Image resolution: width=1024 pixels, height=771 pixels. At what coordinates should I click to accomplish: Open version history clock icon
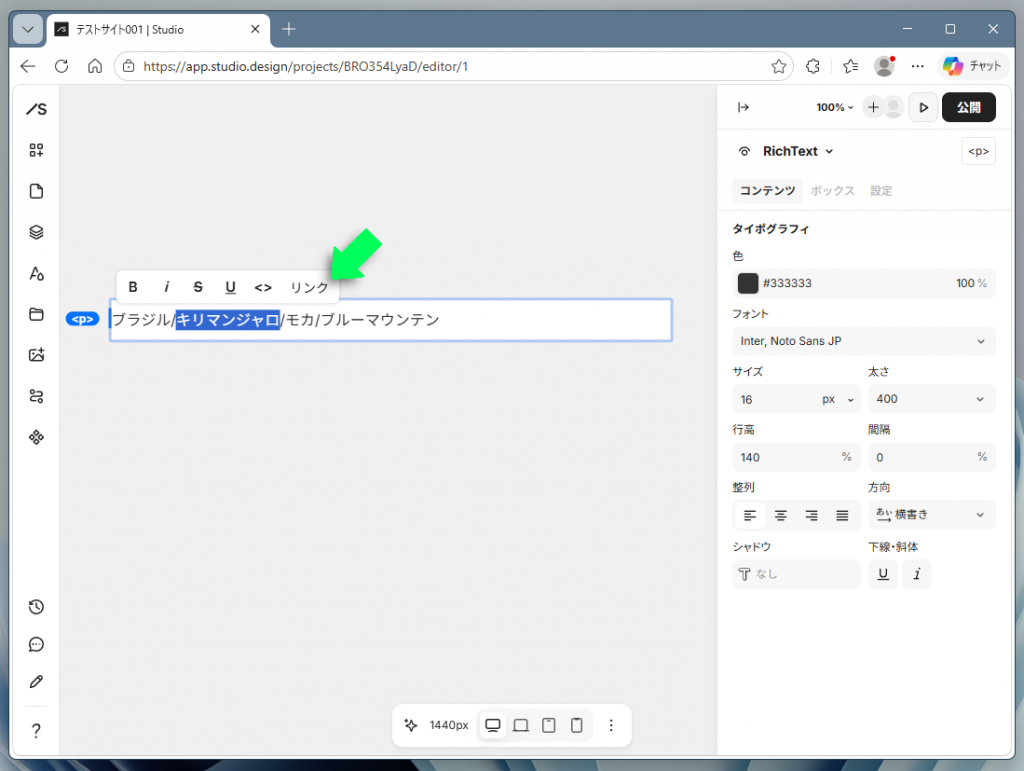37,607
